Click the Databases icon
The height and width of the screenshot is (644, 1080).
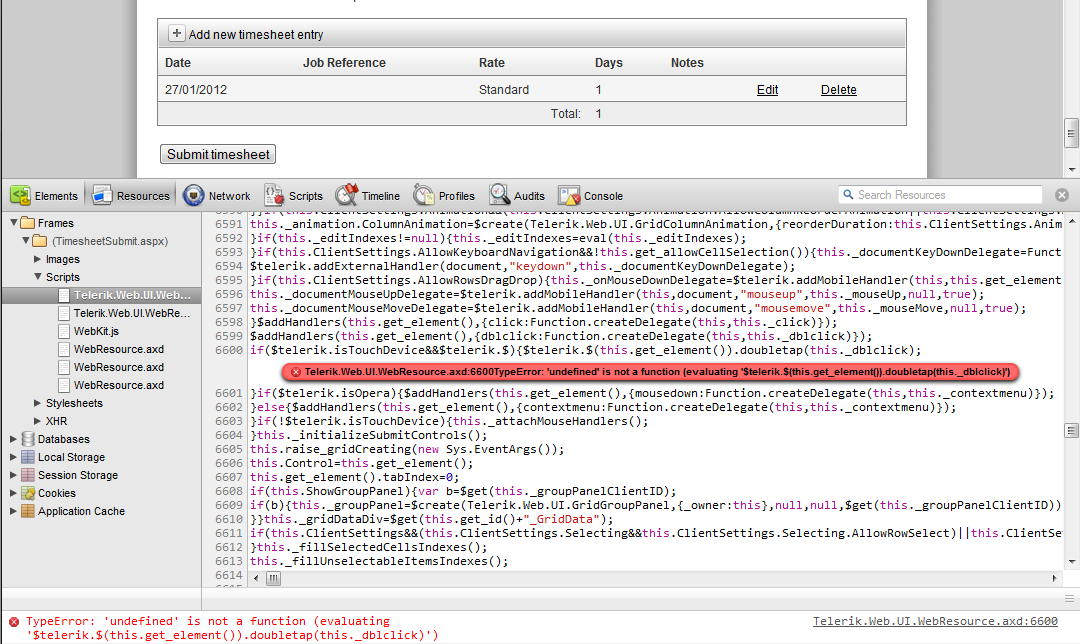[x=28, y=439]
